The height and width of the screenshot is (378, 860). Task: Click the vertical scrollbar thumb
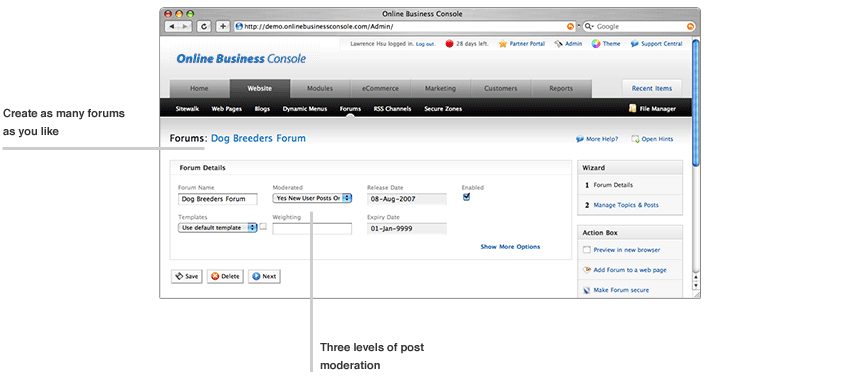[x=695, y=102]
